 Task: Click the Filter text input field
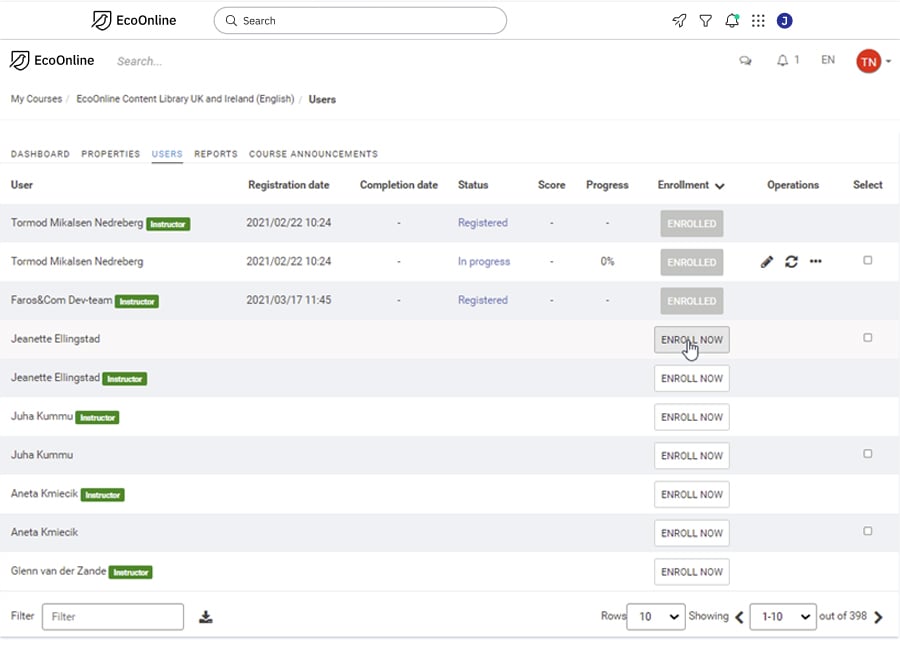[x=113, y=617]
